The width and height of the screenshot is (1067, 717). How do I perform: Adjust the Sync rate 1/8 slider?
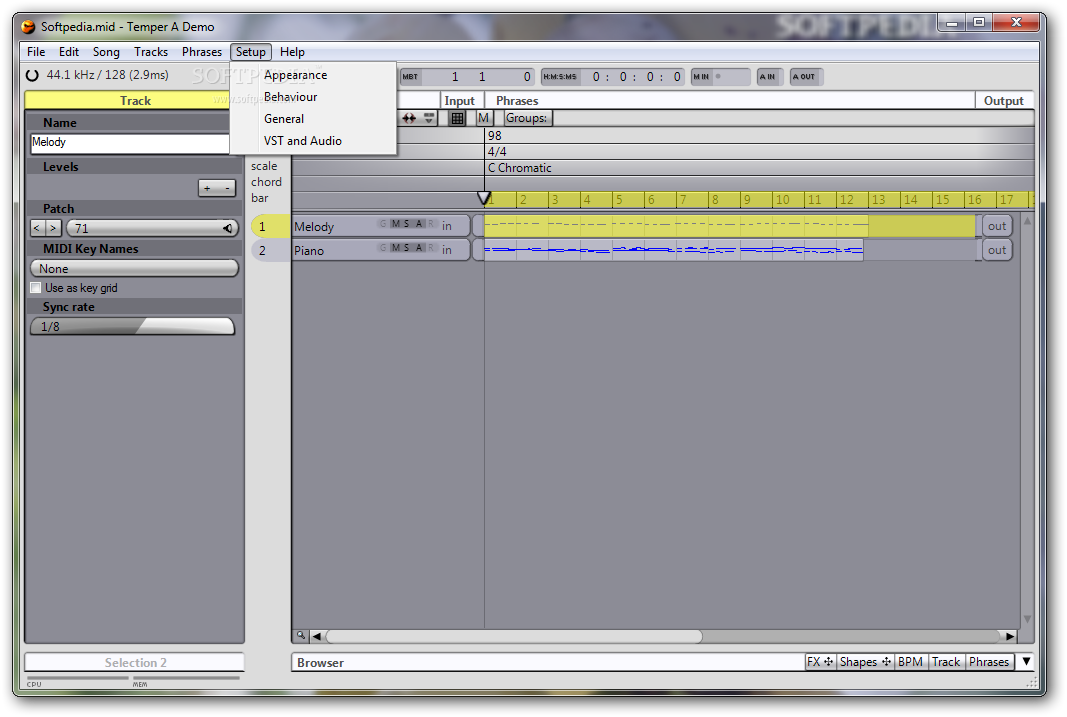[133, 327]
